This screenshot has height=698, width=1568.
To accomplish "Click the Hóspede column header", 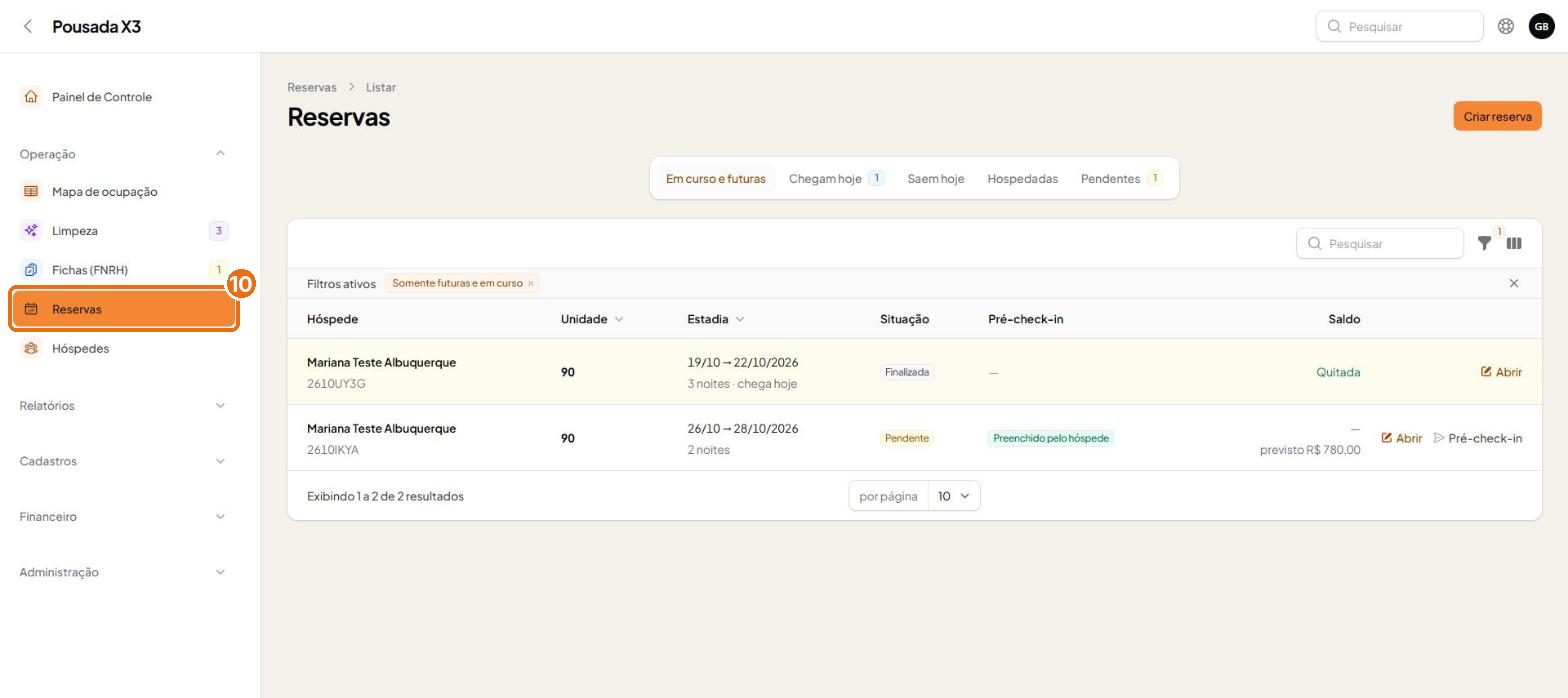I will (x=332, y=319).
